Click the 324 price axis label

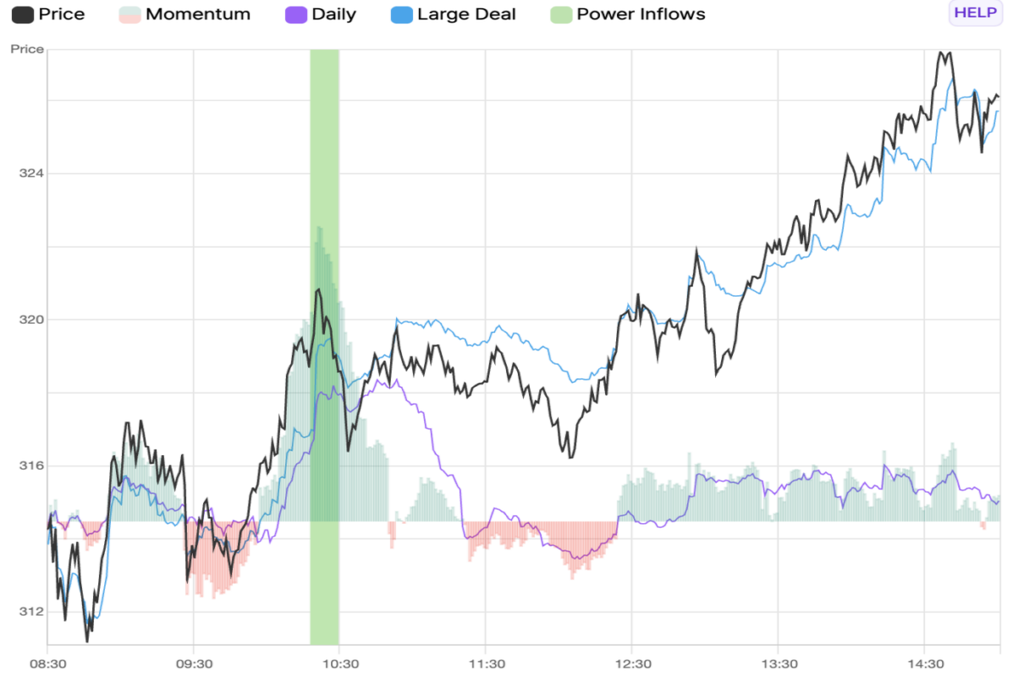pos(31,173)
